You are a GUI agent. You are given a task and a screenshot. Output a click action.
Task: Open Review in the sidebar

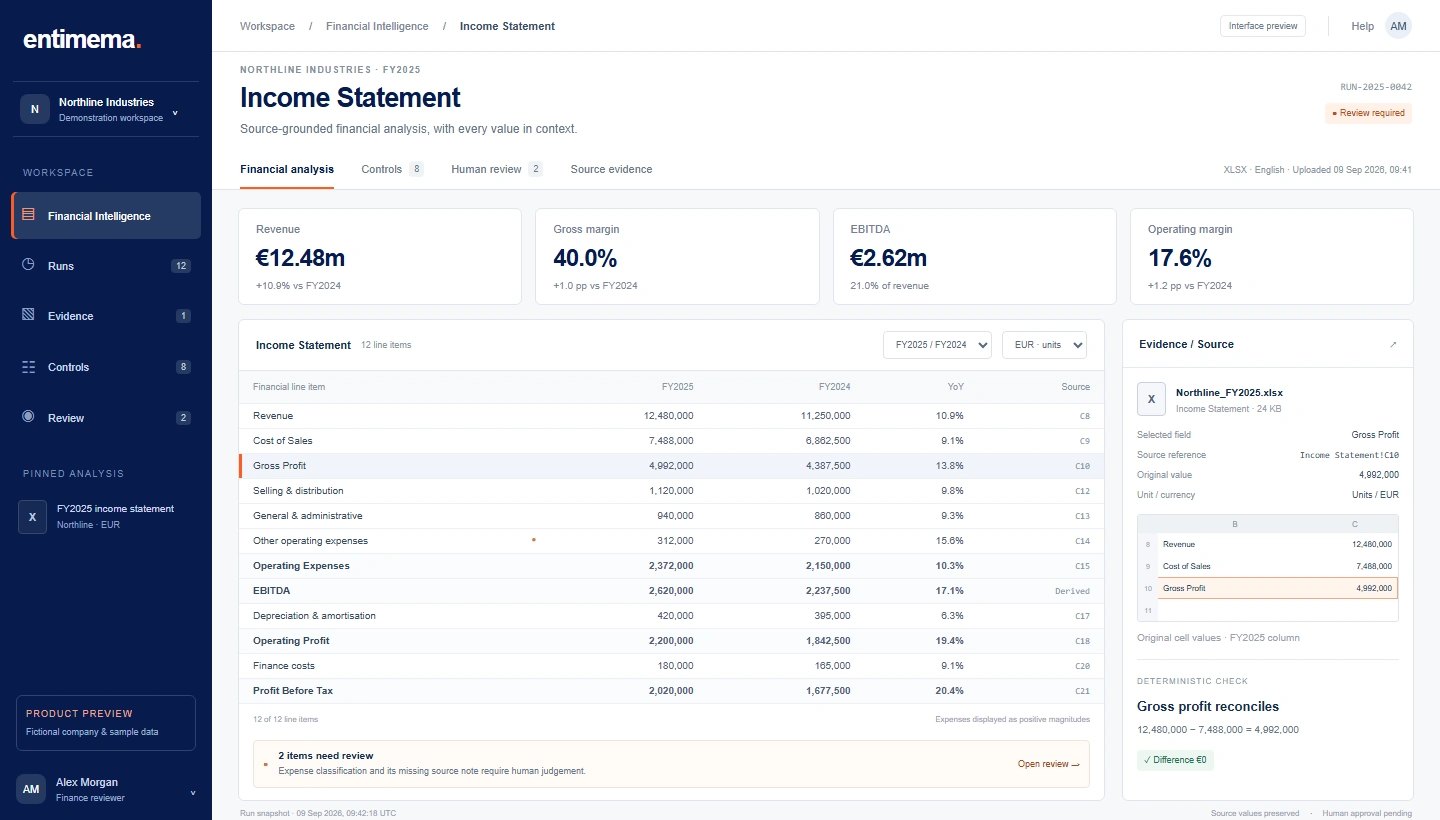(106, 418)
